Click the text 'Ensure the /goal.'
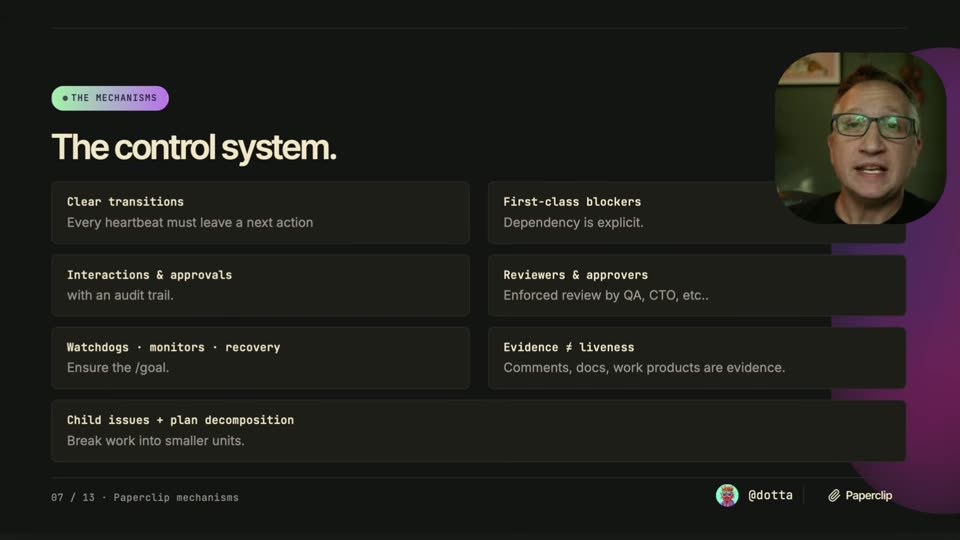The height and width of the screenshot is (540, 960). pos(118,367)
